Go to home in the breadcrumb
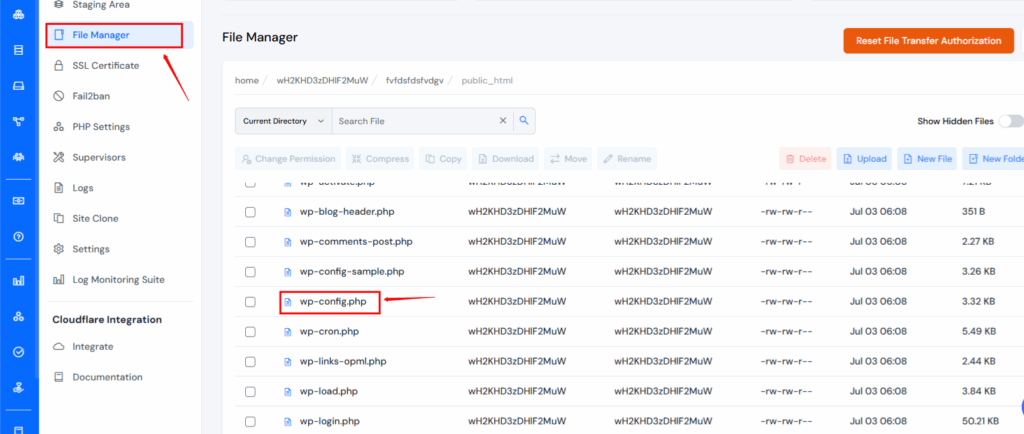Viewport: 1024px width, 434px height. click(247, 80)
